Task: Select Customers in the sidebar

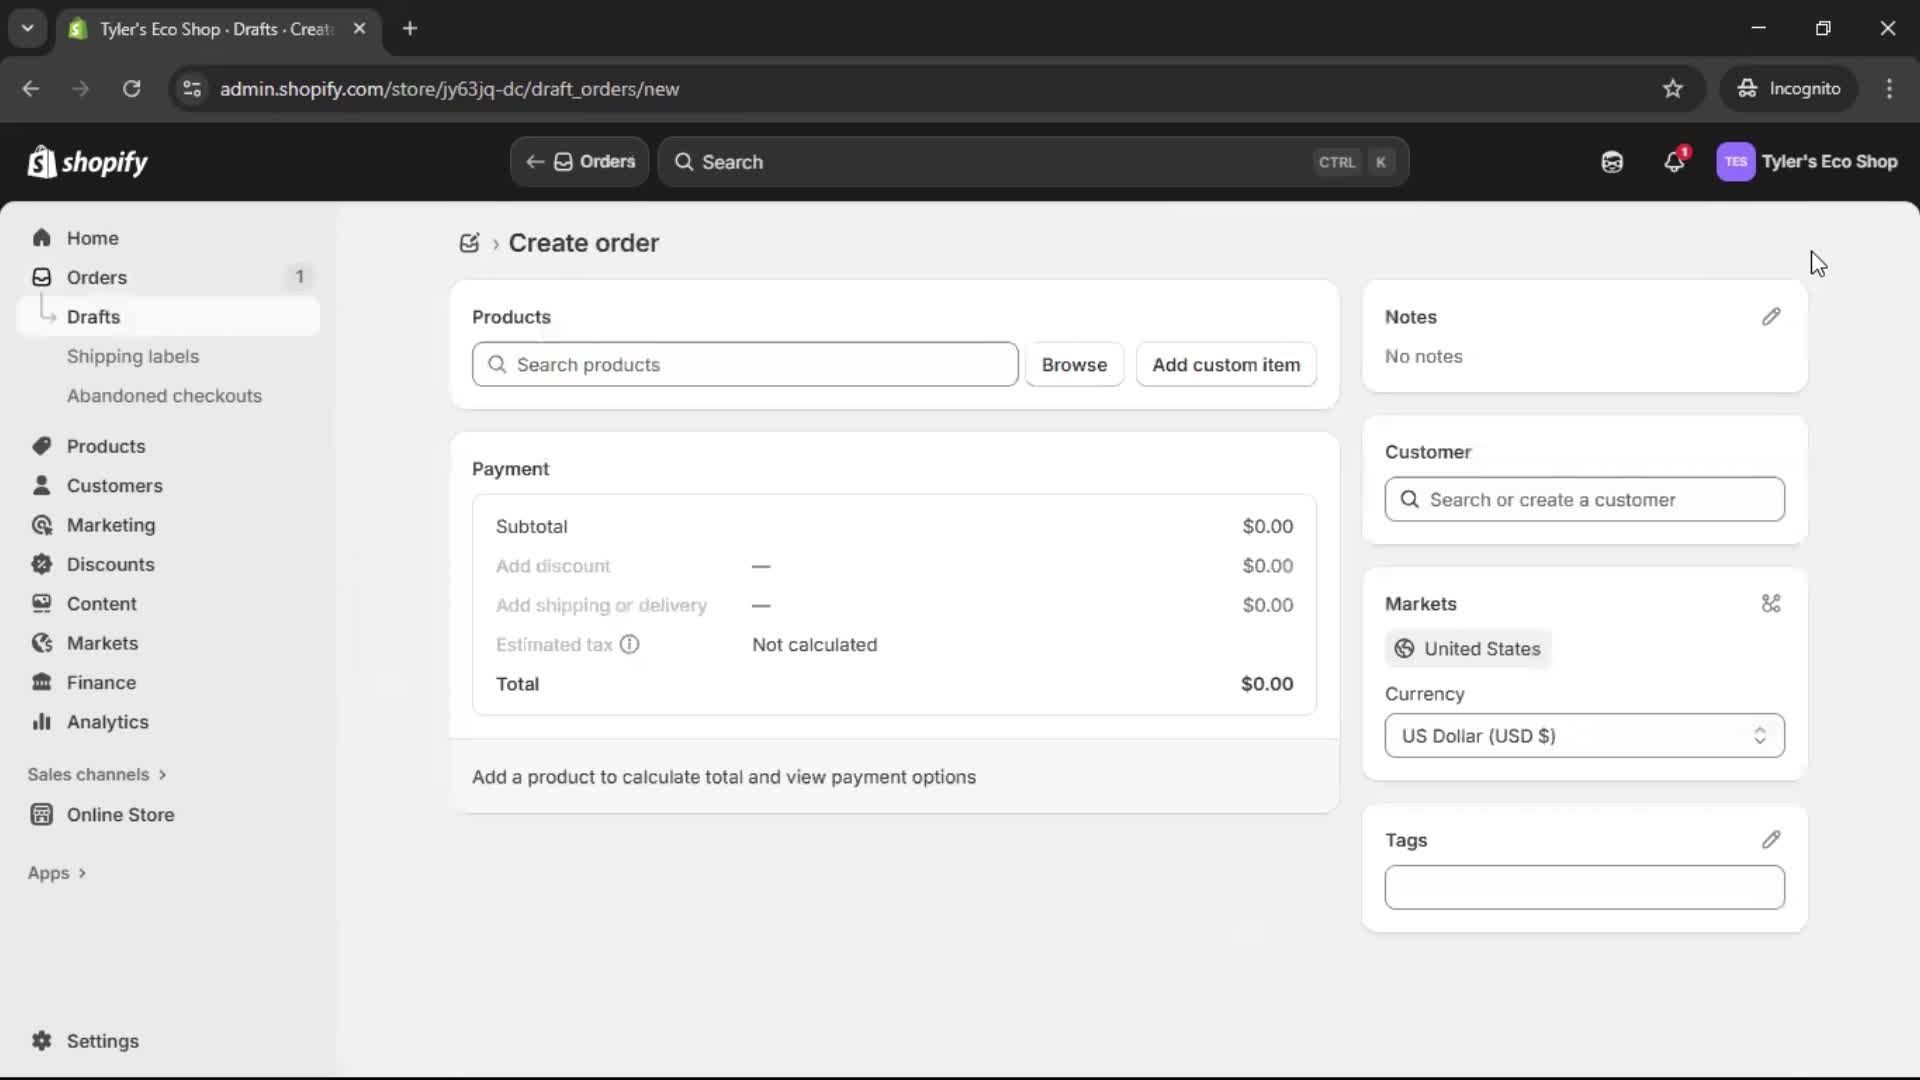Action: (113, 486)
